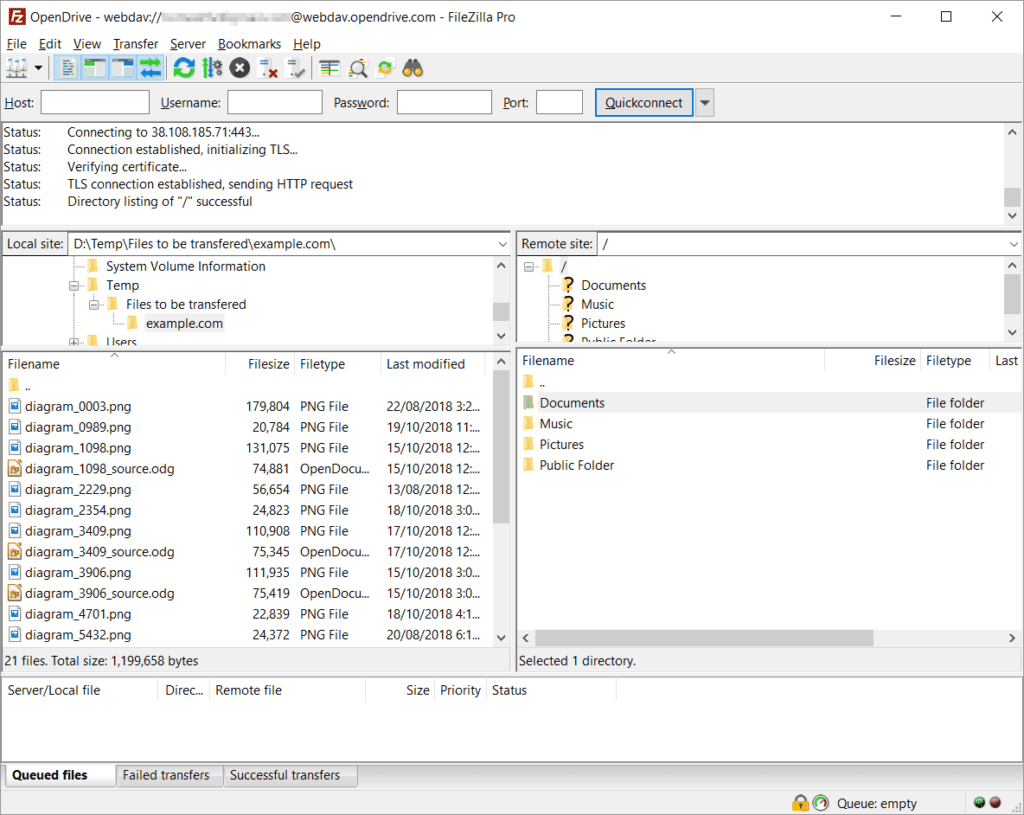Image resolution: width=1024 pixels, height=815 pixels.
Task: Open the Bookmarks menu
Action: coord(249,44)
